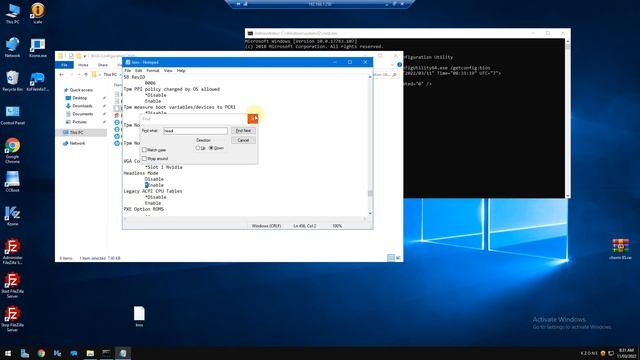Go up one folder in File Explorer
This screenshot has width=640, height=360.
coord(86,75)
